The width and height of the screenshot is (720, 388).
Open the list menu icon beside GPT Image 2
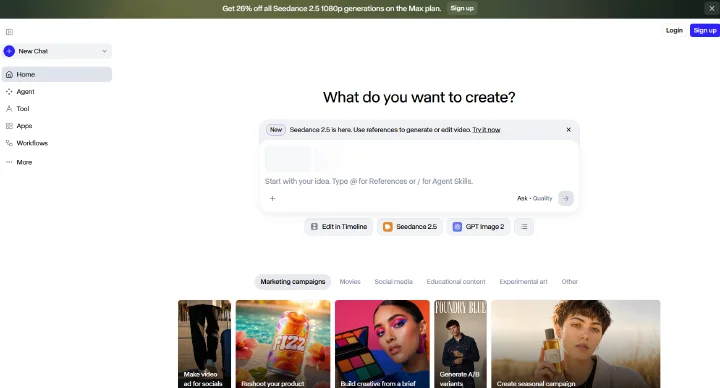[x=524, y=227]
